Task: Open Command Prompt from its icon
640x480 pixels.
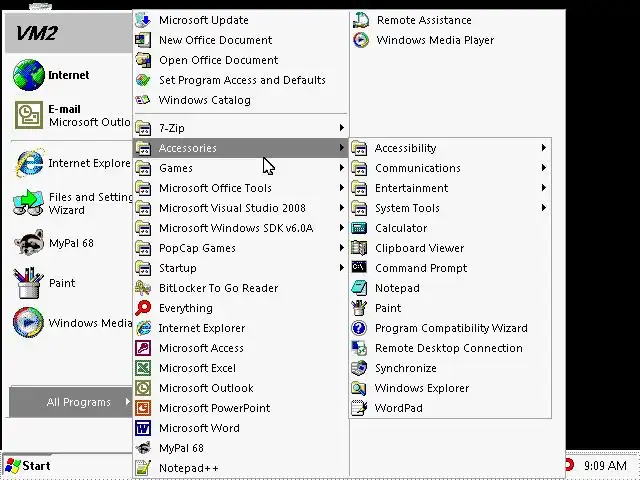Action: click(x=359, y=268)
